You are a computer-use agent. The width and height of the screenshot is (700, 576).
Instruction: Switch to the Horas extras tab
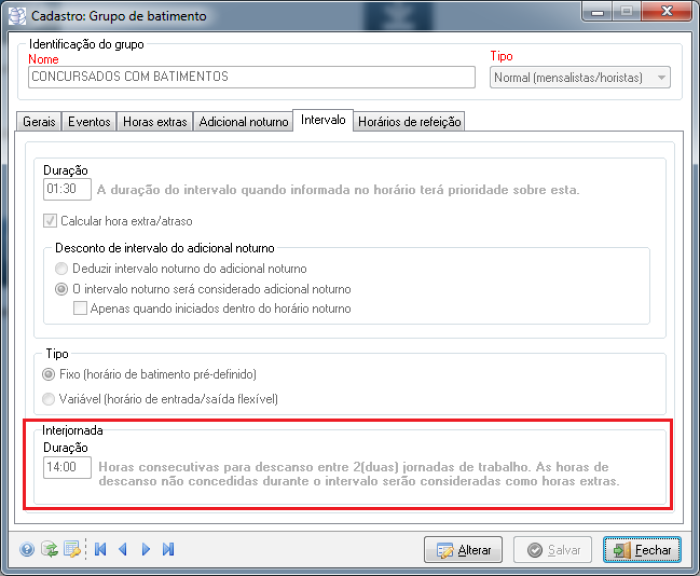point(154,122)
